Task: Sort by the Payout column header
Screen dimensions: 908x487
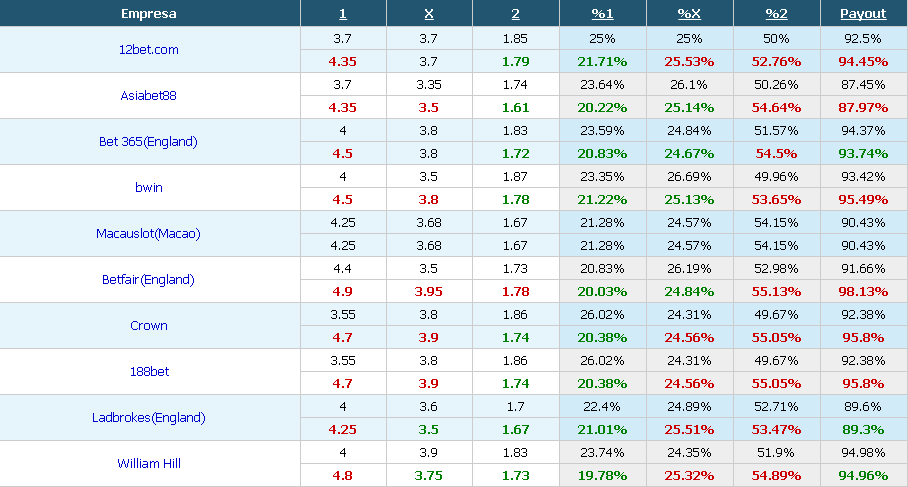Action: 863,14
